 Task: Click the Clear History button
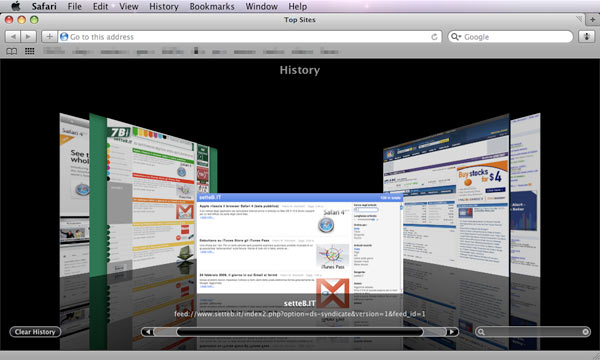pos(35,332)
